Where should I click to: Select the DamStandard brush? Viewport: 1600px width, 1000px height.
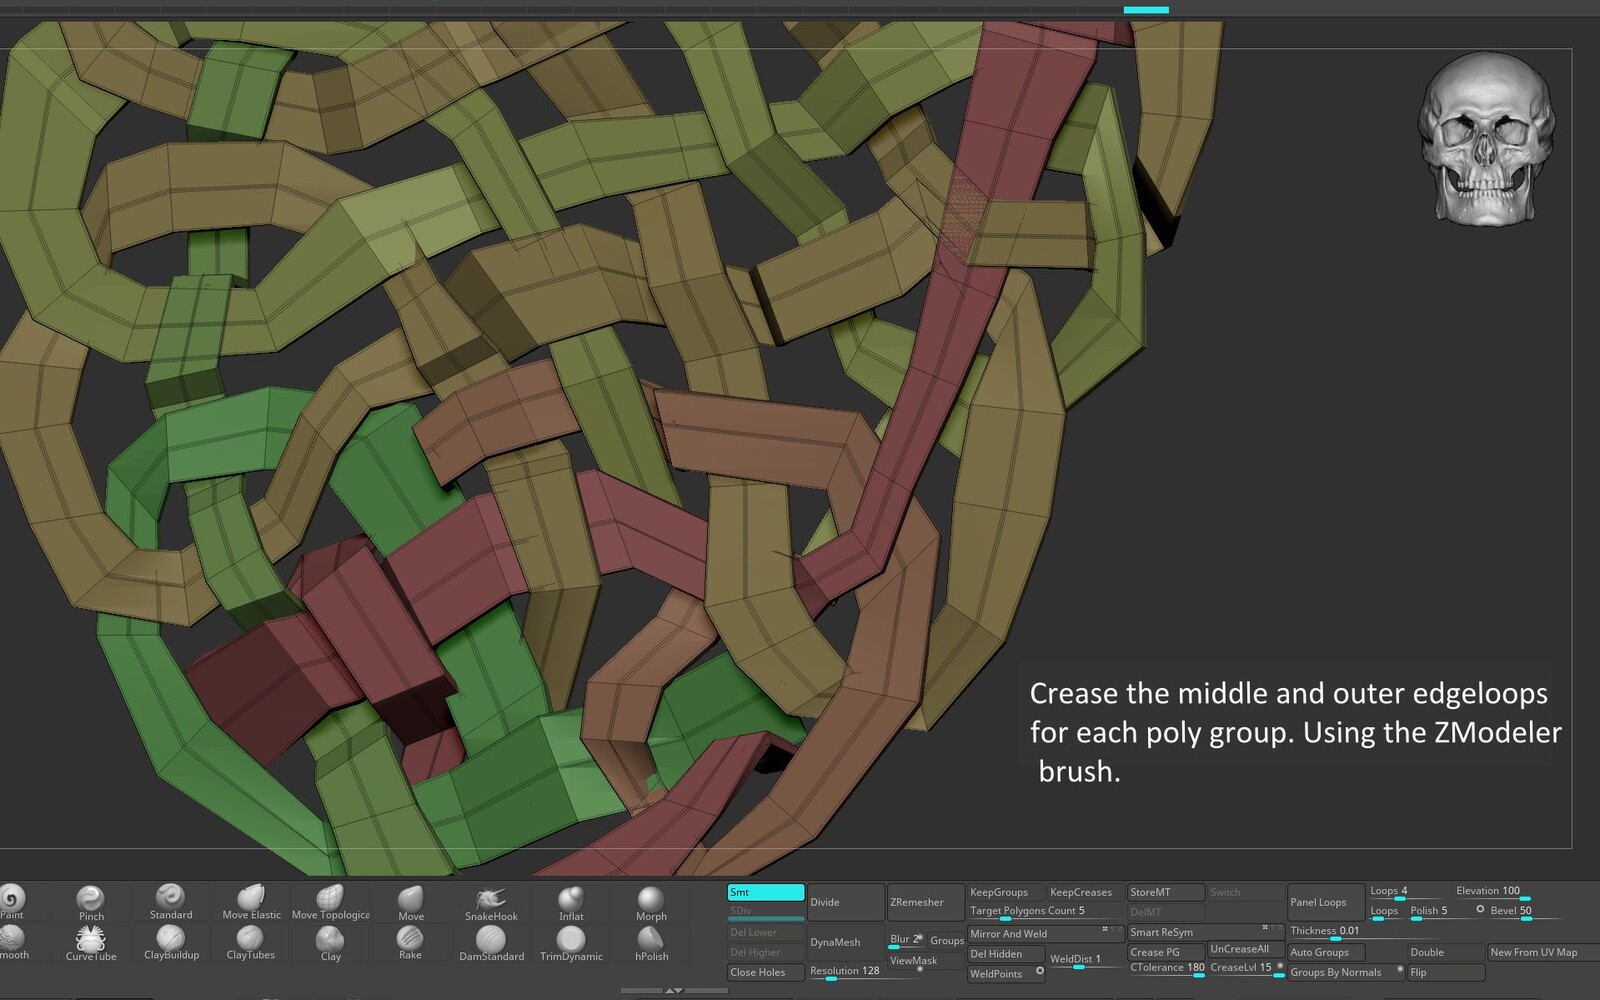point(491,943)
